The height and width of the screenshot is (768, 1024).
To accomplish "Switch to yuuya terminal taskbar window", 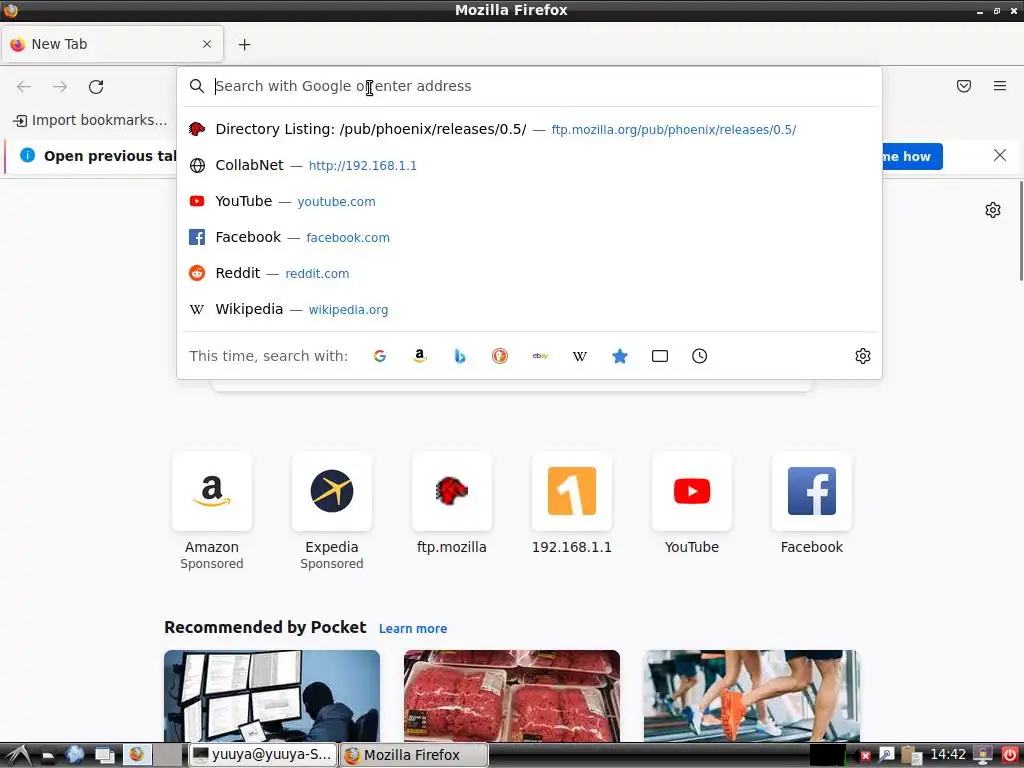I will pos(263,755).
